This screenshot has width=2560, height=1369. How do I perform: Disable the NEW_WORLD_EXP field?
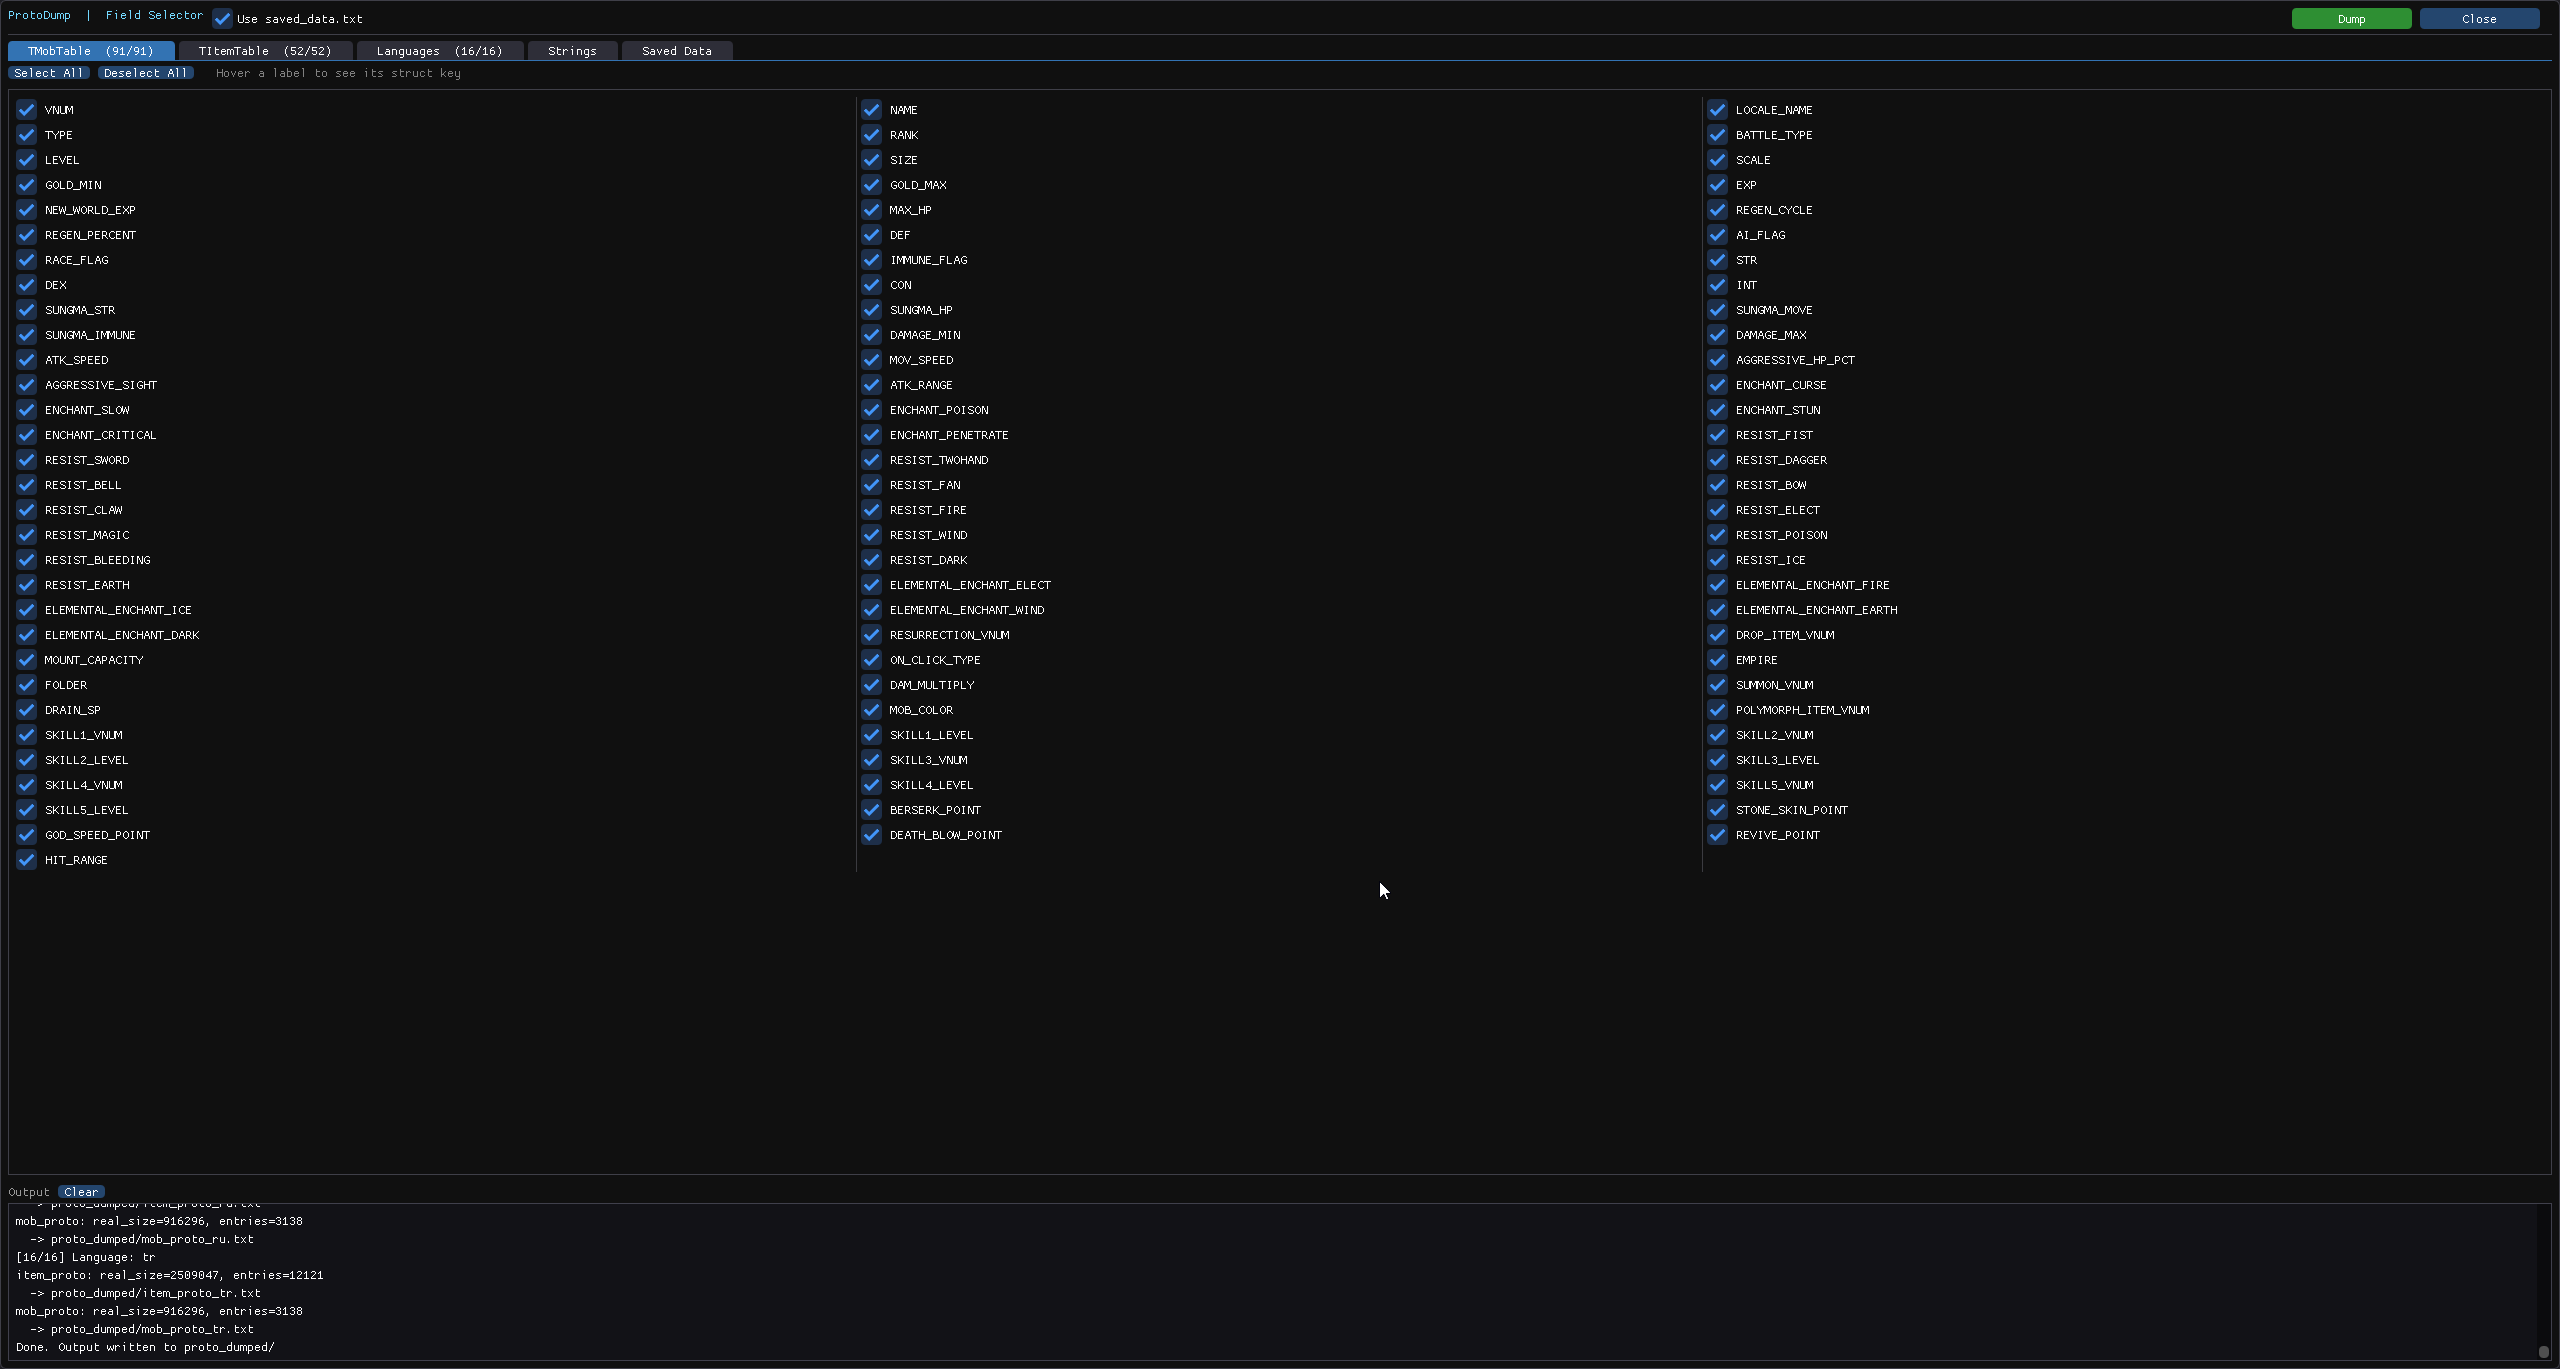[x=27, y=210]
